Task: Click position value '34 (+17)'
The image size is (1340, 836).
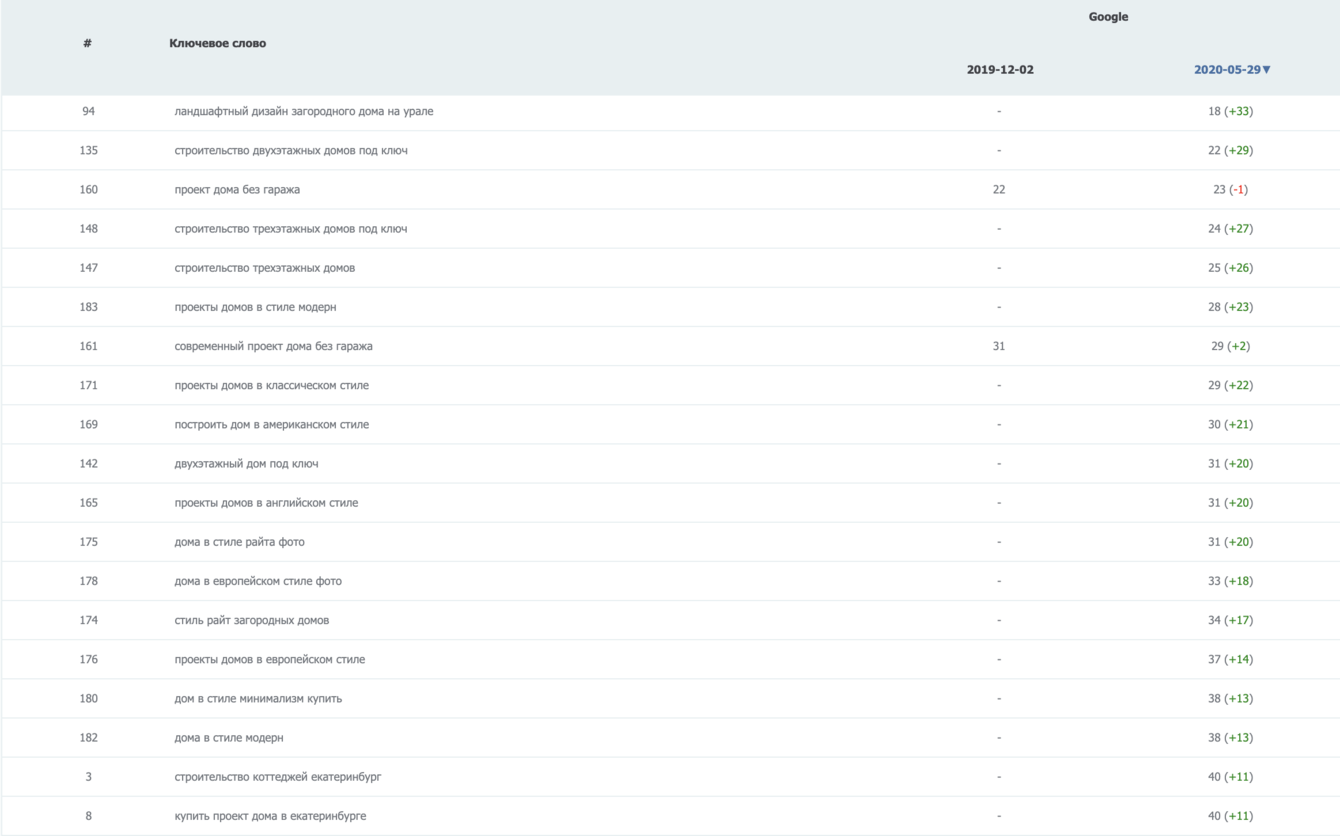Action: coord(1230,620)
